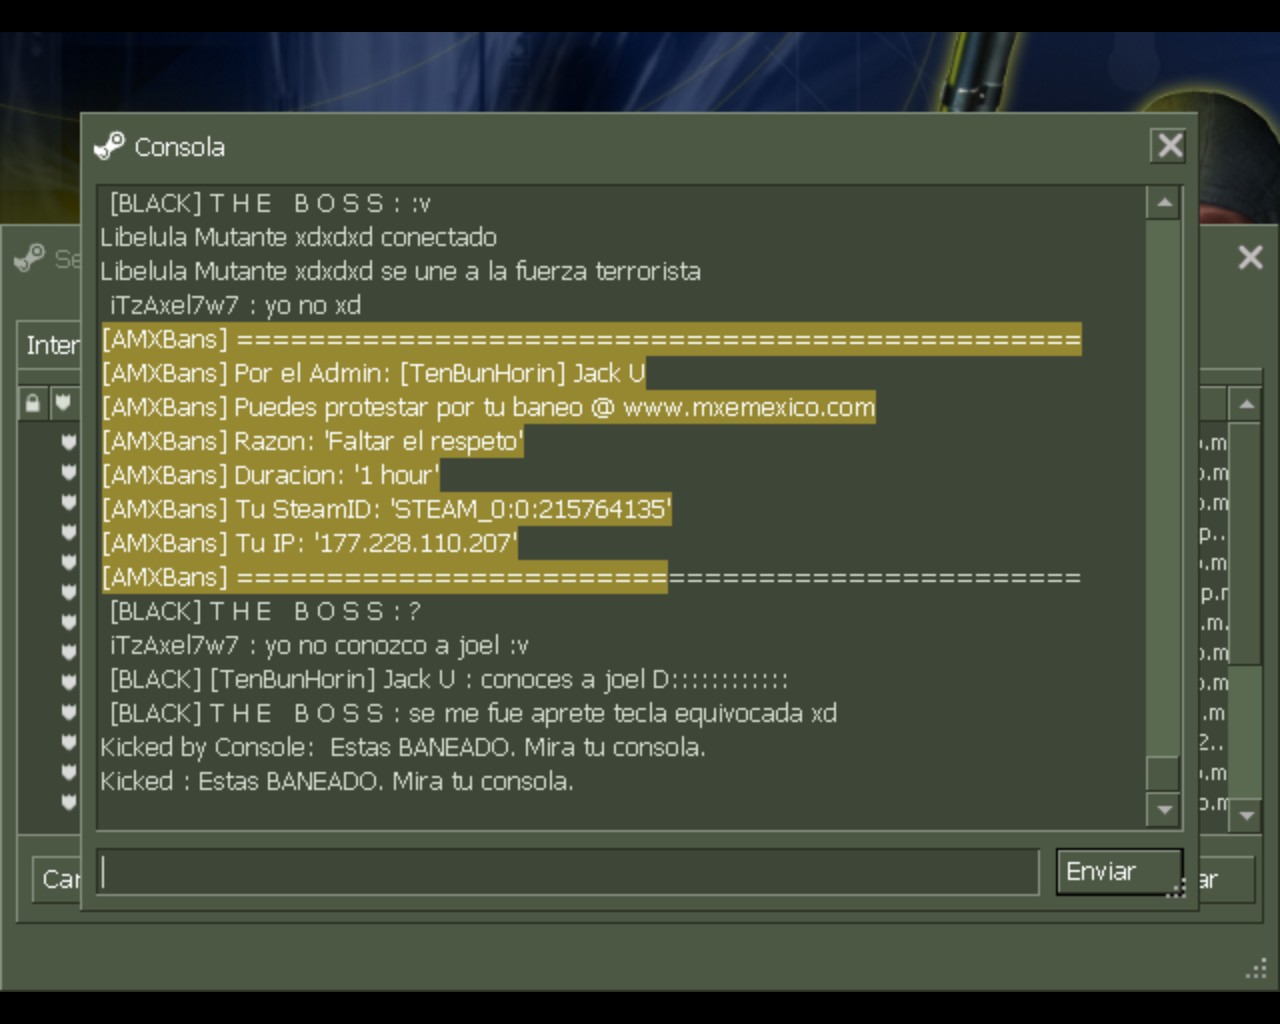Click the partially hidden Cambiar button at bottom left
Screen dimensions: 1280x1024
pos(57,880)
